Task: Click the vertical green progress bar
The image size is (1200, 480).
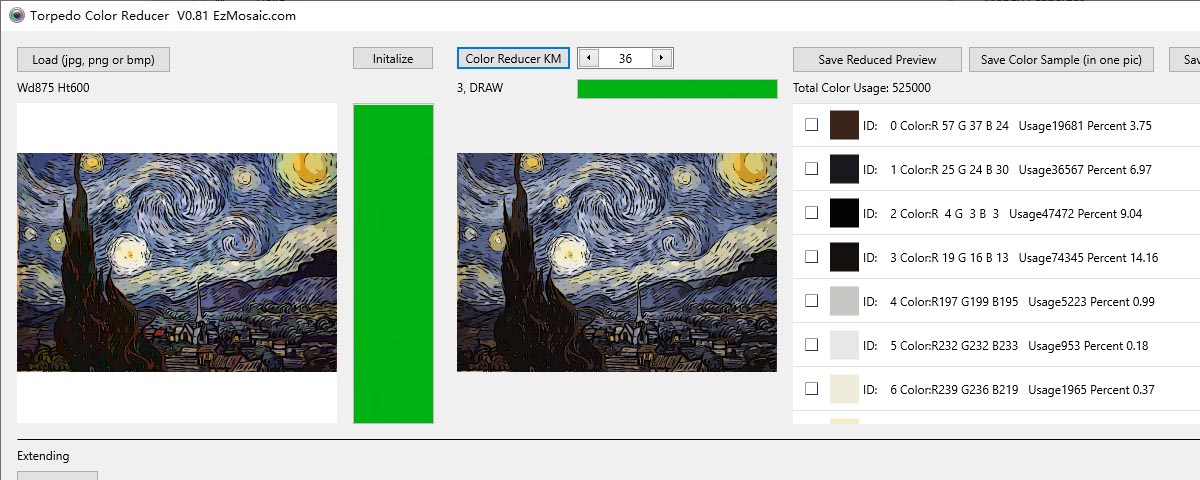Action: point(393,263)
